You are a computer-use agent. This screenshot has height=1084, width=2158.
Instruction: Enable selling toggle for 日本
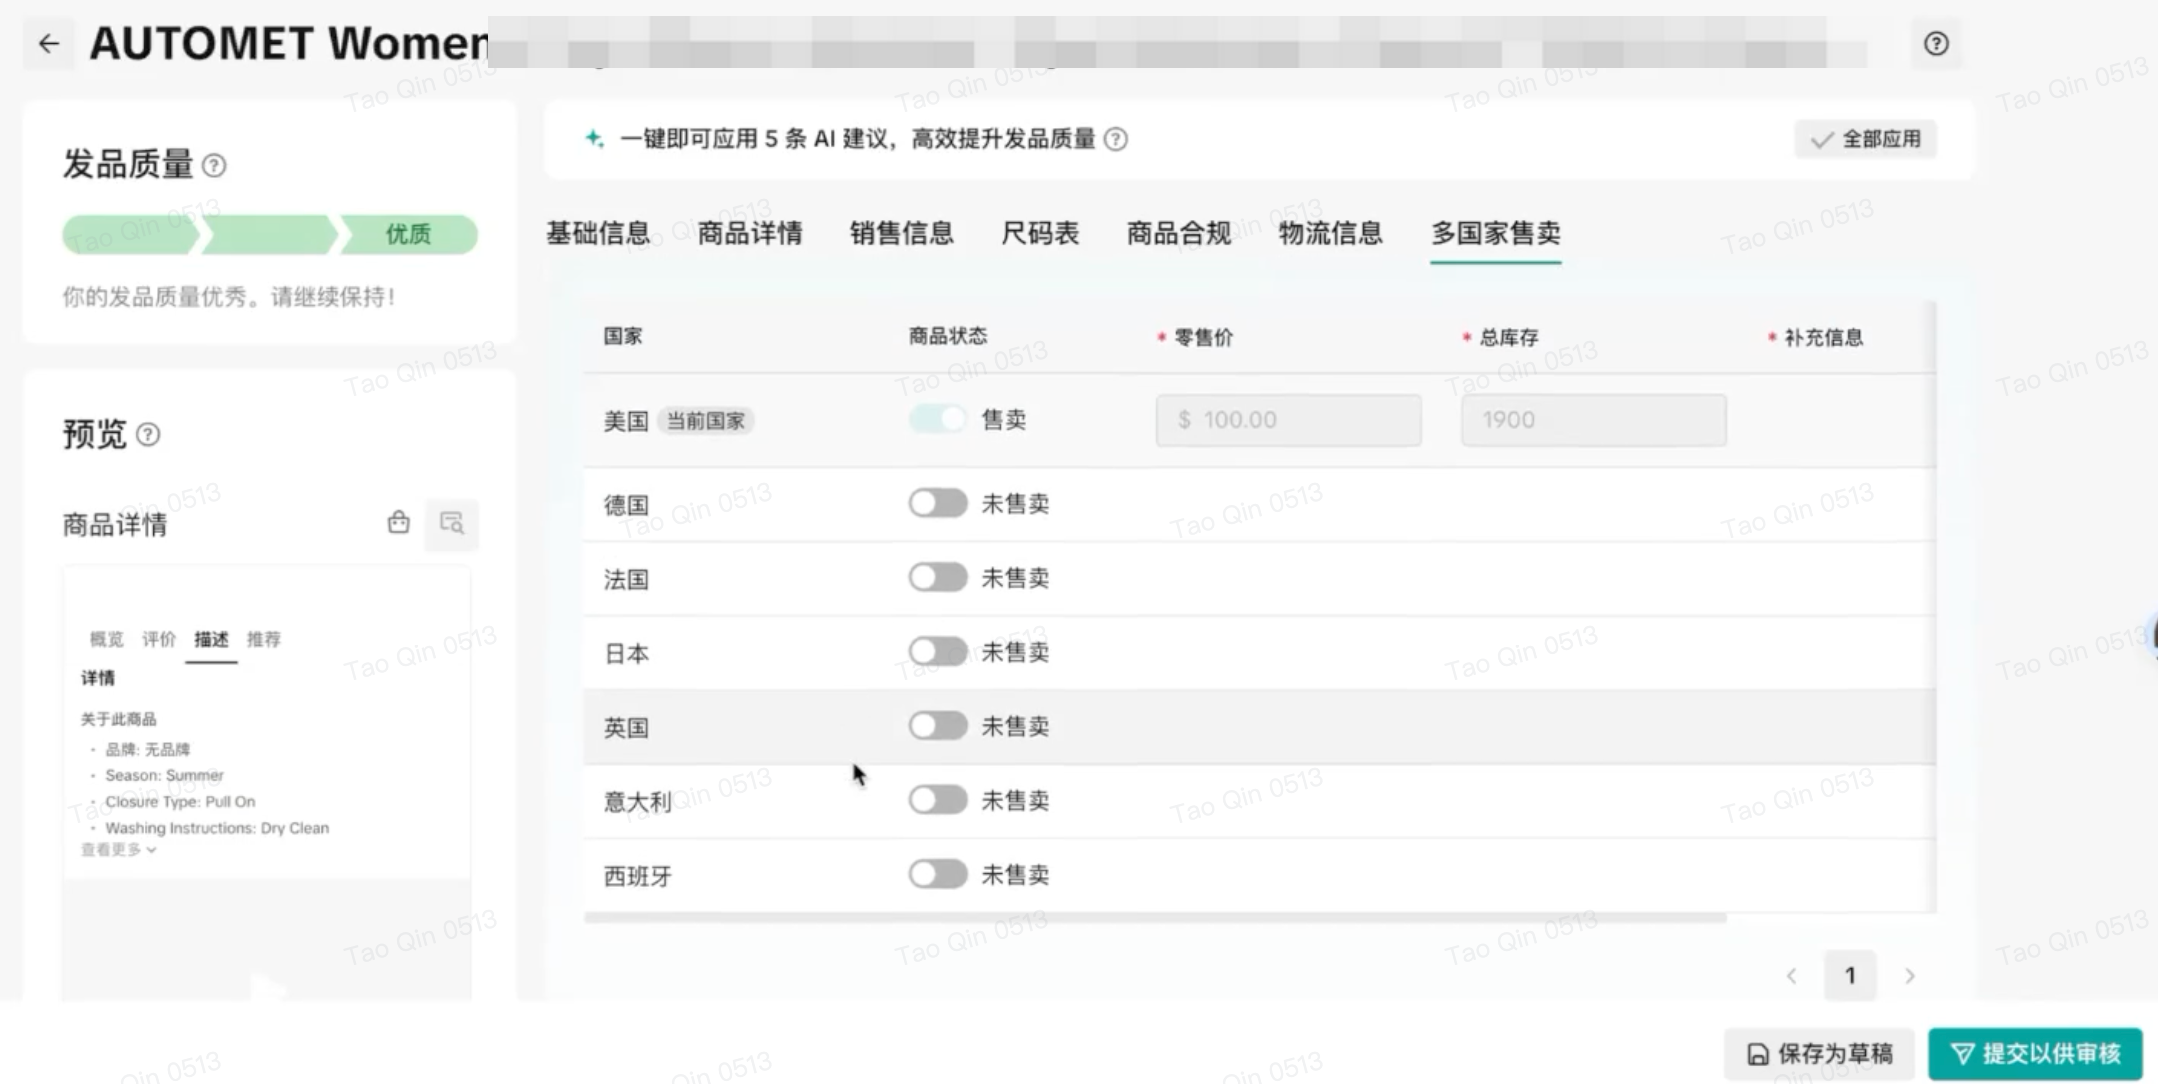tap(937, 652)
